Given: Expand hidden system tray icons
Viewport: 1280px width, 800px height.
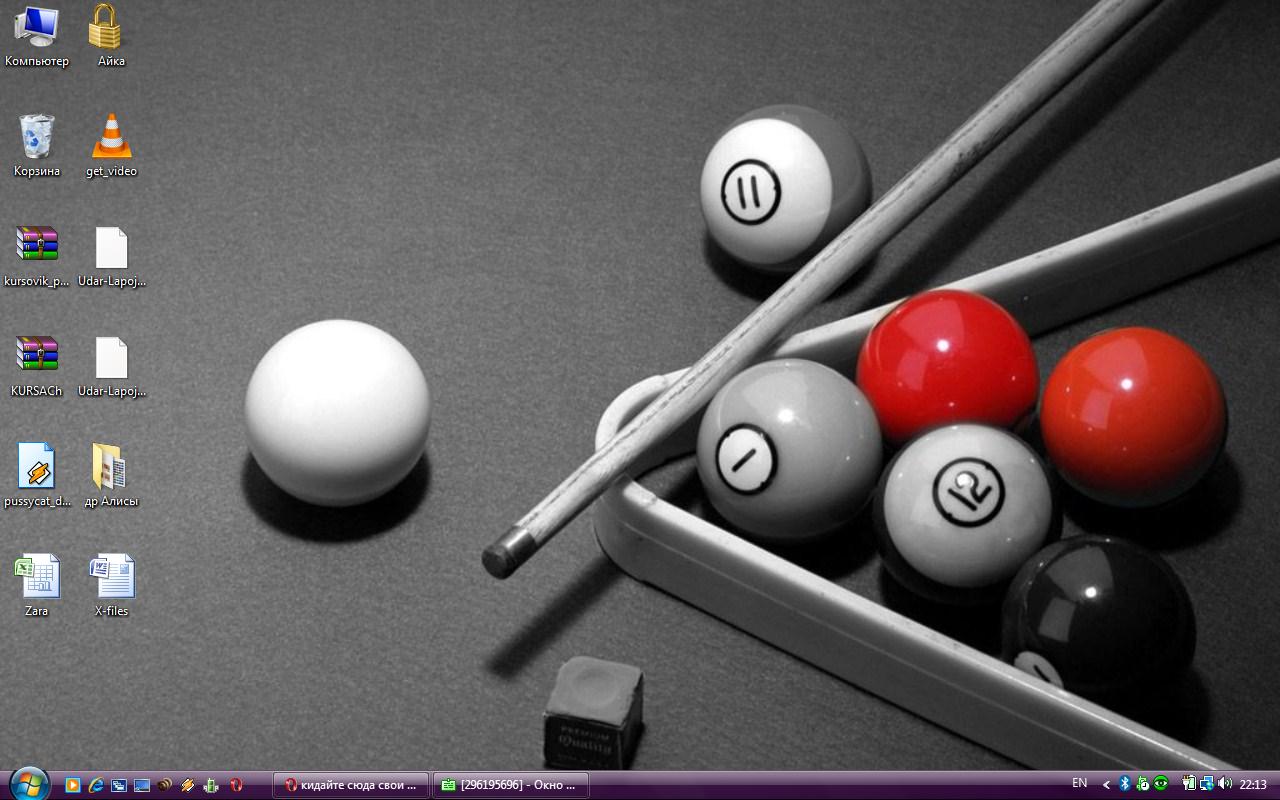Looking at the screenshot, I should (1106, 785).
